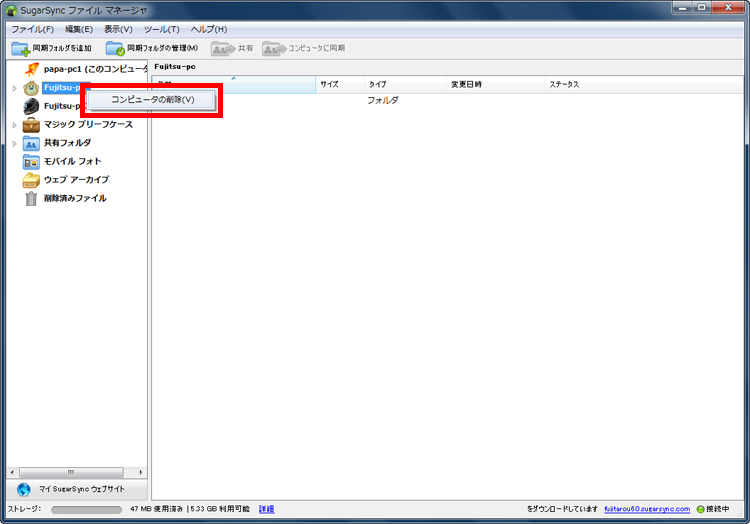The height and width of the screenshot is (524, 750).
Task: Click the globe icon for マイ SugarSync ウェブサイト
Action: pos(23,489)
